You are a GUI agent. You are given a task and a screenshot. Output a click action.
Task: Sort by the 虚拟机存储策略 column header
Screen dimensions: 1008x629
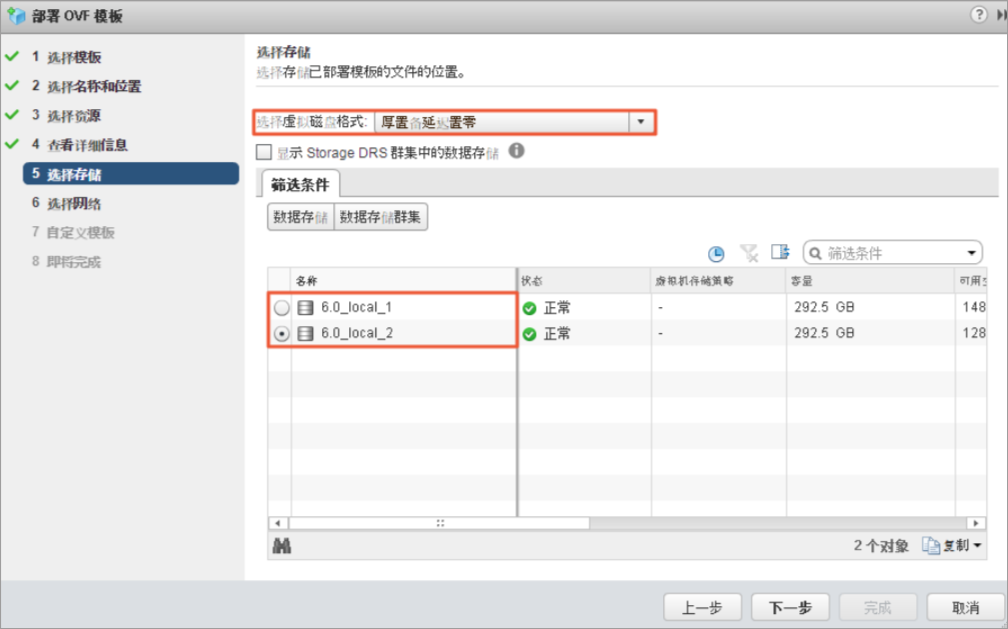pyautogui.click(x=718, y=280)
